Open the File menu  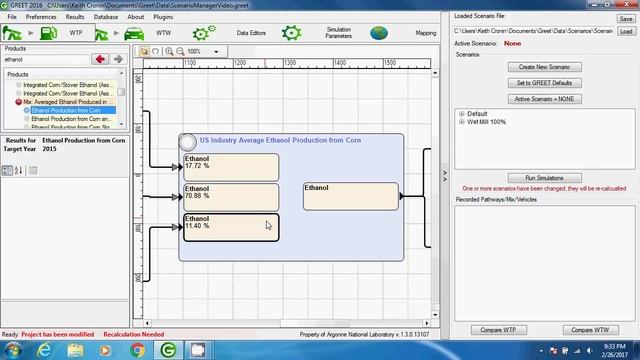[12, 17]
